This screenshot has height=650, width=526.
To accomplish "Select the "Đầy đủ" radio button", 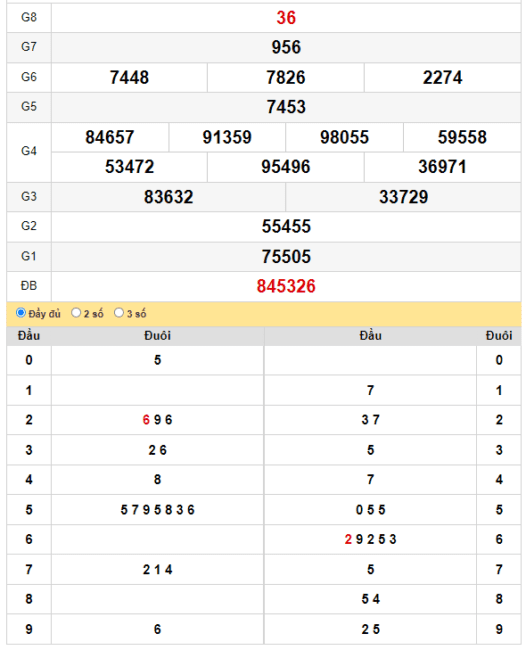I will [x=21, y=313].
